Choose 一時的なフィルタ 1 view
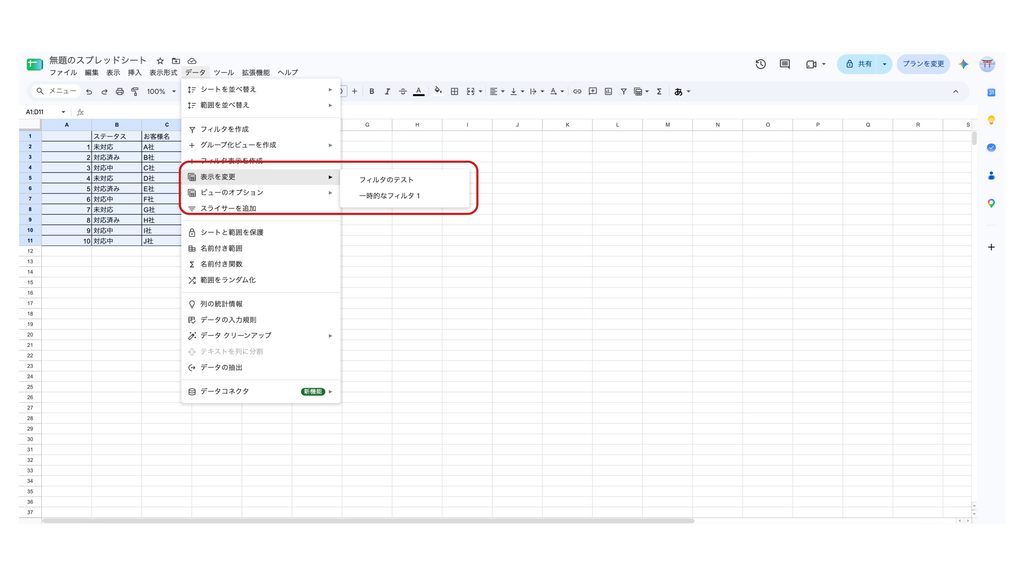 (389, 196)
